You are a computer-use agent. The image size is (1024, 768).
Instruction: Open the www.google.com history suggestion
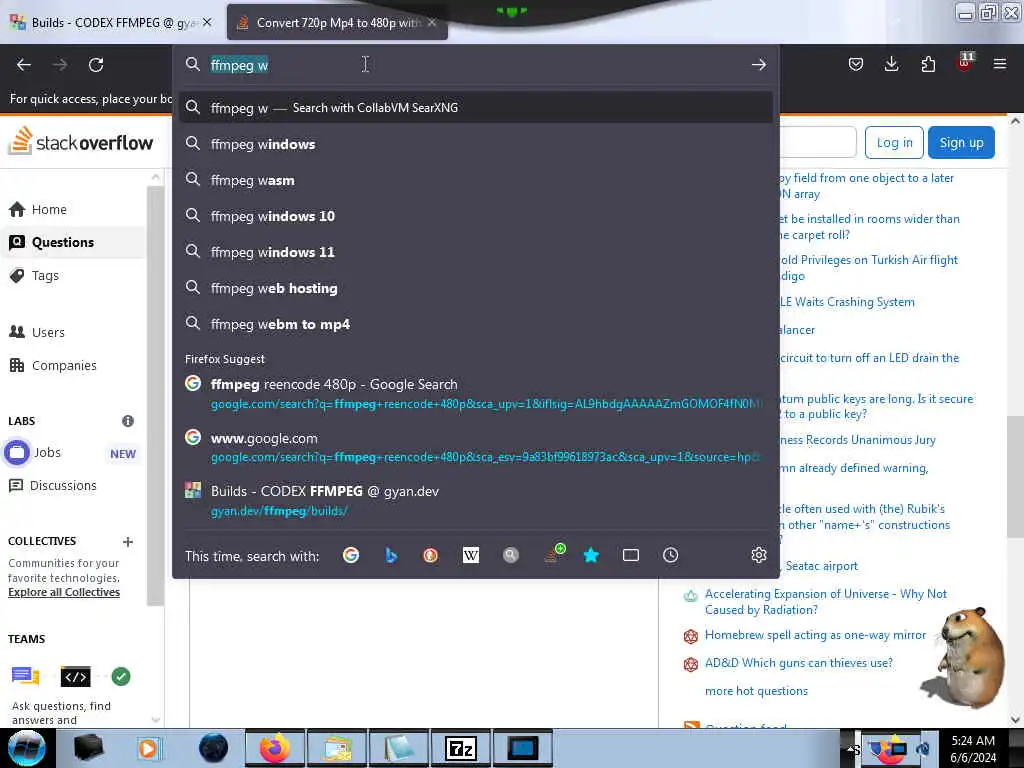point(475,447)
